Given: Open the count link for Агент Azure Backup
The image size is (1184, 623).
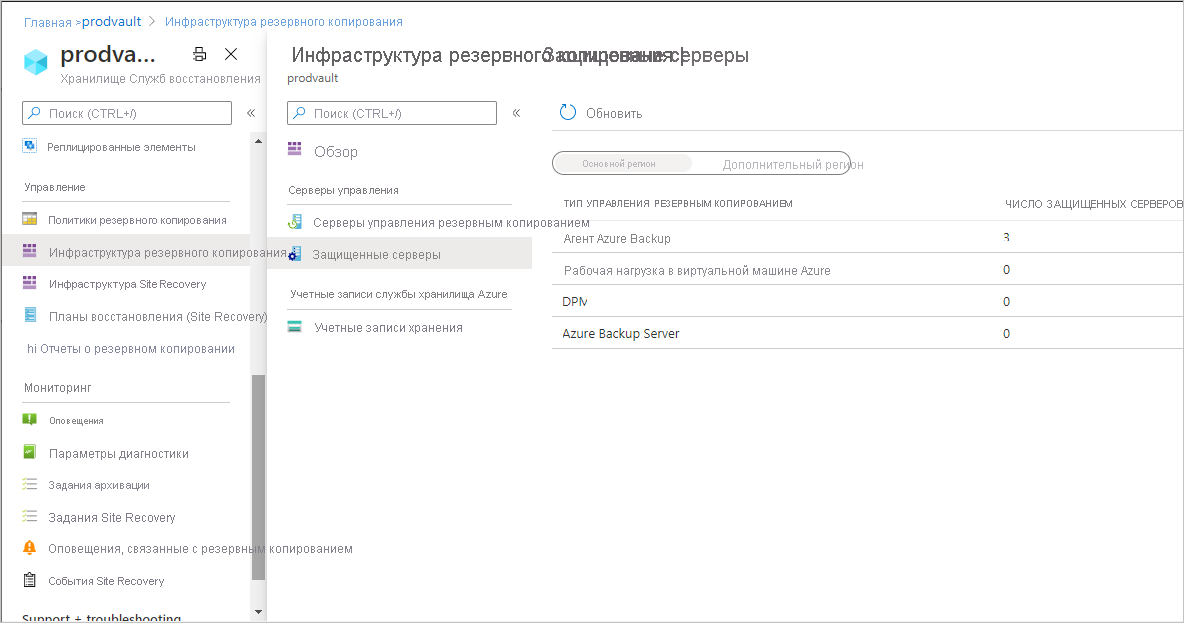Looking at the screenshot, I should click(x=1006, y=237).
